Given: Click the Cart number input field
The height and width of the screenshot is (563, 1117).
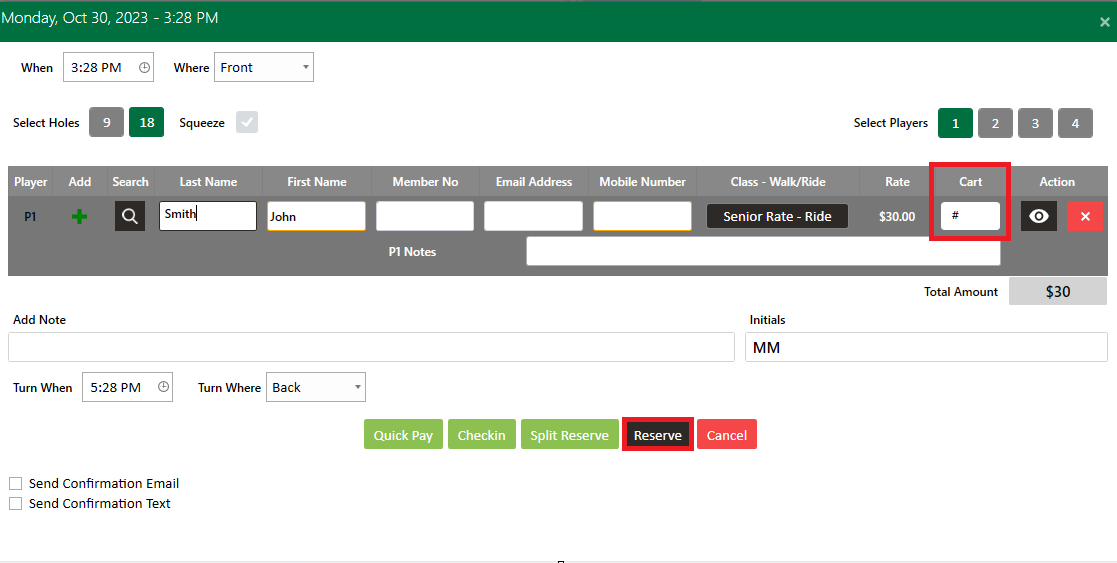Looking at the screenshot, I should point(970,216).
